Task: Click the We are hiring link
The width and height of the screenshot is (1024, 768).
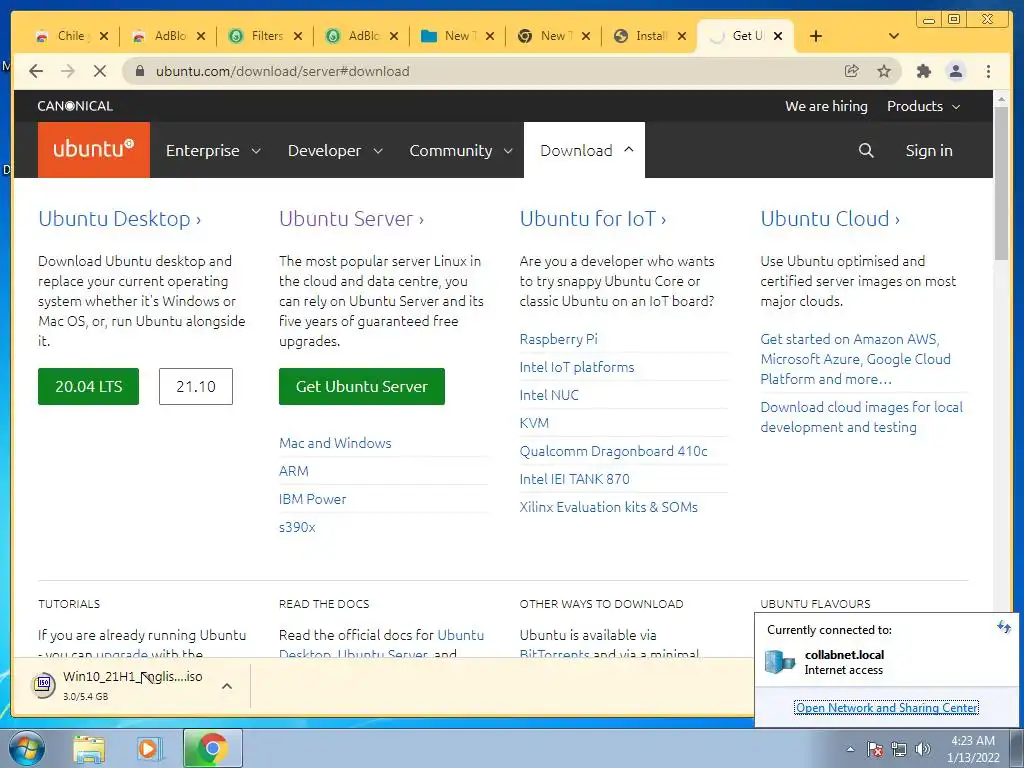Action: coord(826,106)
